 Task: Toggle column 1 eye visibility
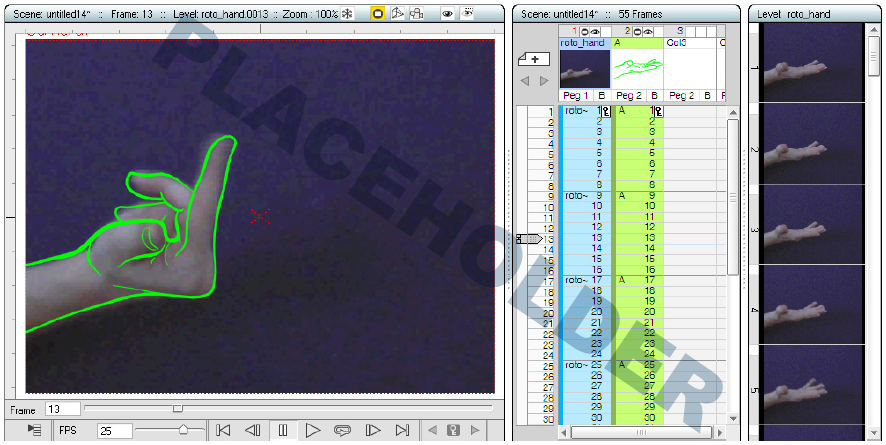pos(594,32)
